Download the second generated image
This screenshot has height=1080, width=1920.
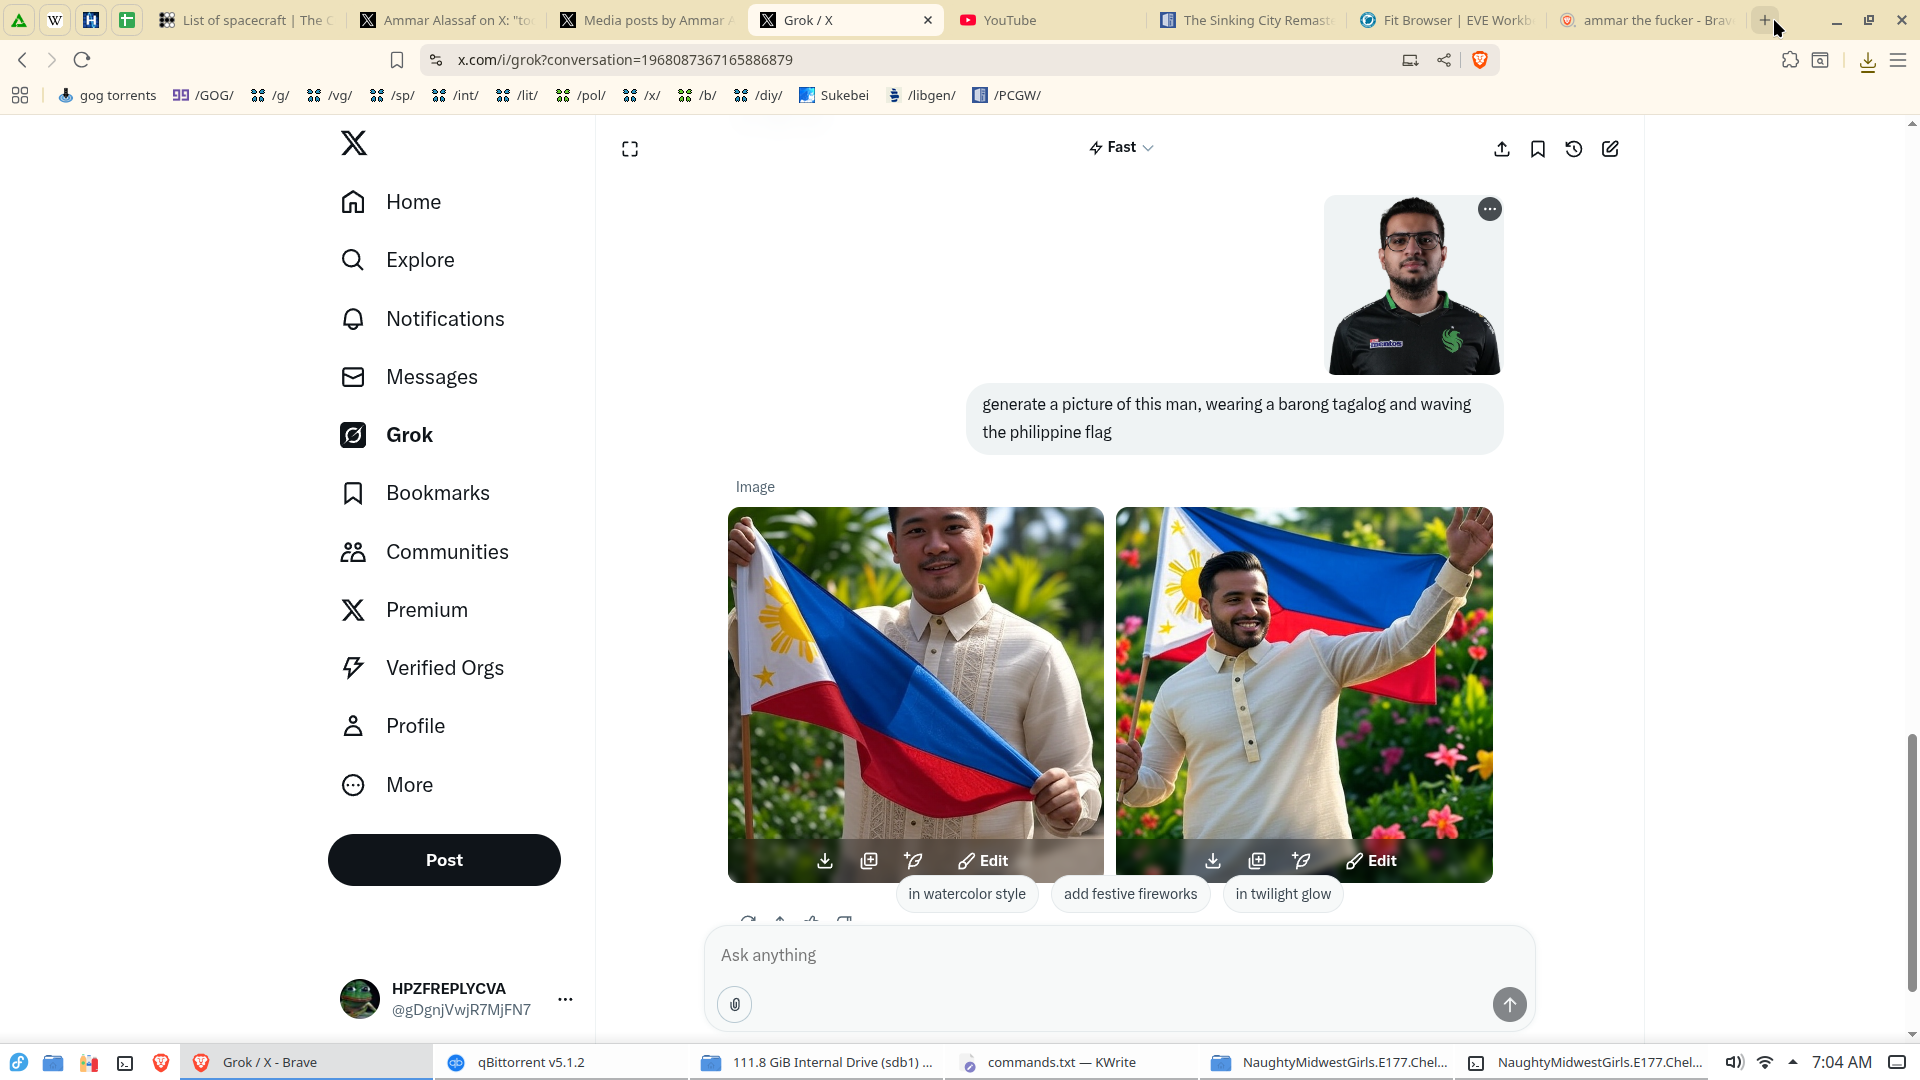coord(1213,861)
